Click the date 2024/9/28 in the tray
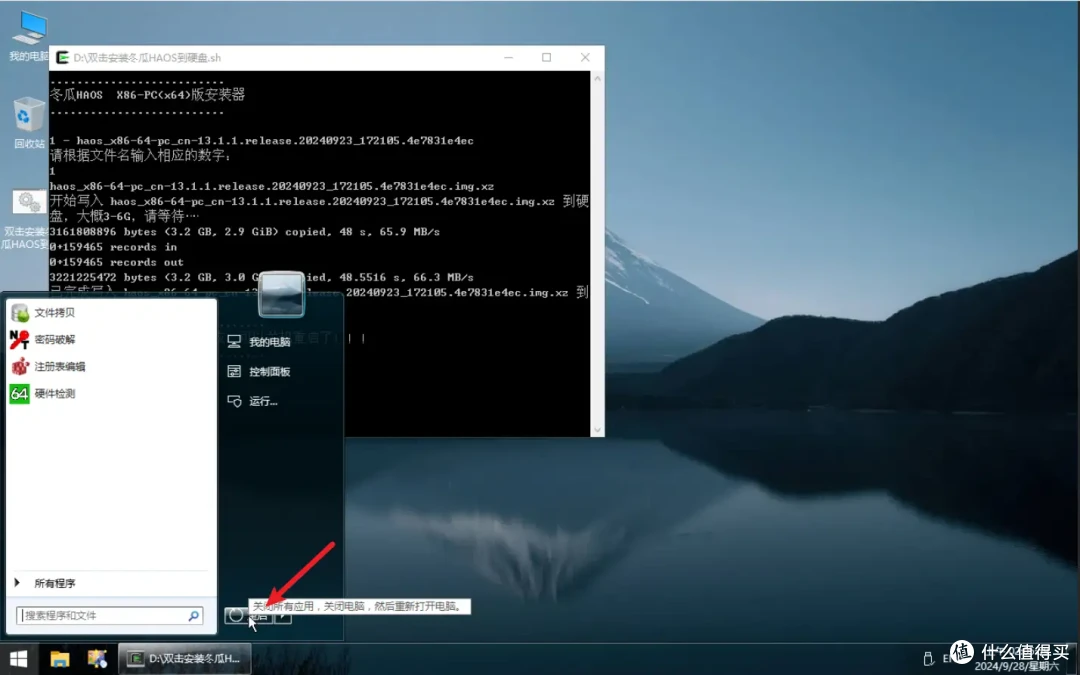1080x675 pixels. [1017, 667]
